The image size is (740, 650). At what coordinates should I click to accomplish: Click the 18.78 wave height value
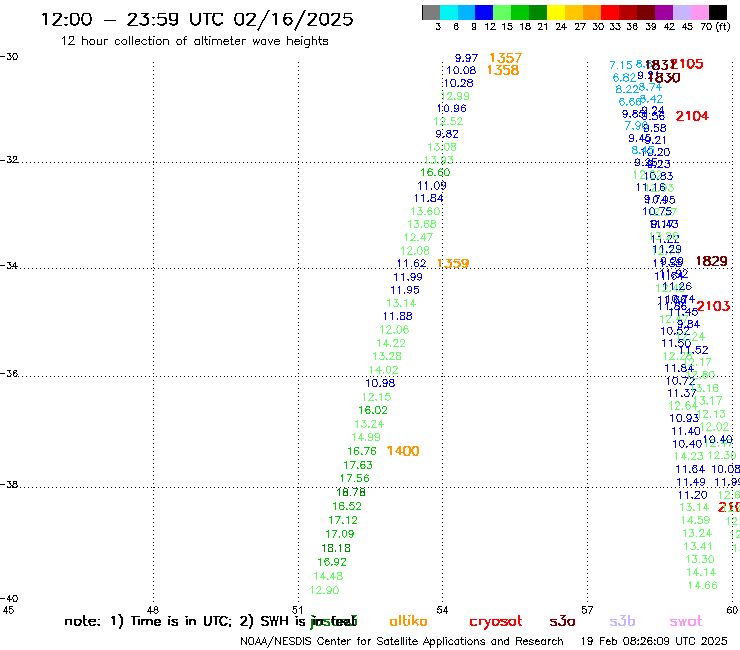point(351,492)
